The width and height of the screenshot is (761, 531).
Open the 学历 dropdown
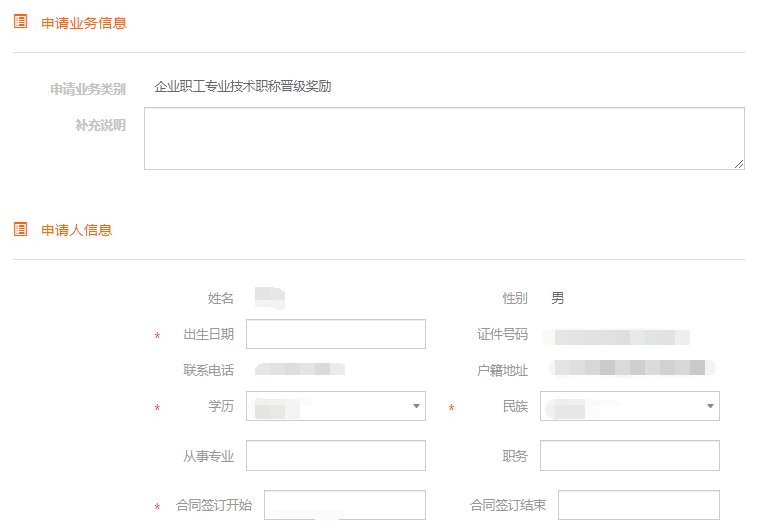pyautogui.click(x=335, y=406)
